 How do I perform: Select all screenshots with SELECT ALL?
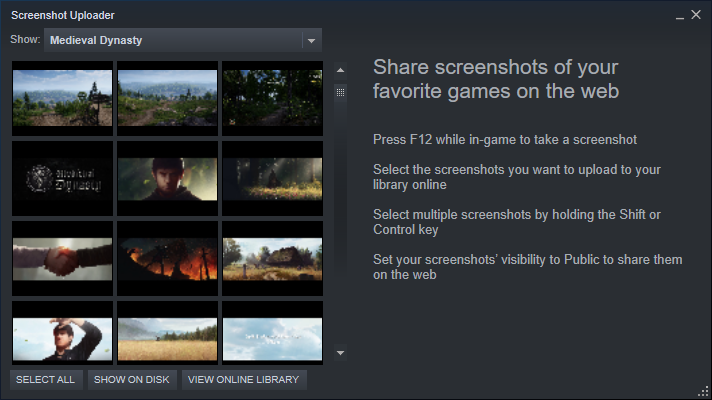[45, 380]
